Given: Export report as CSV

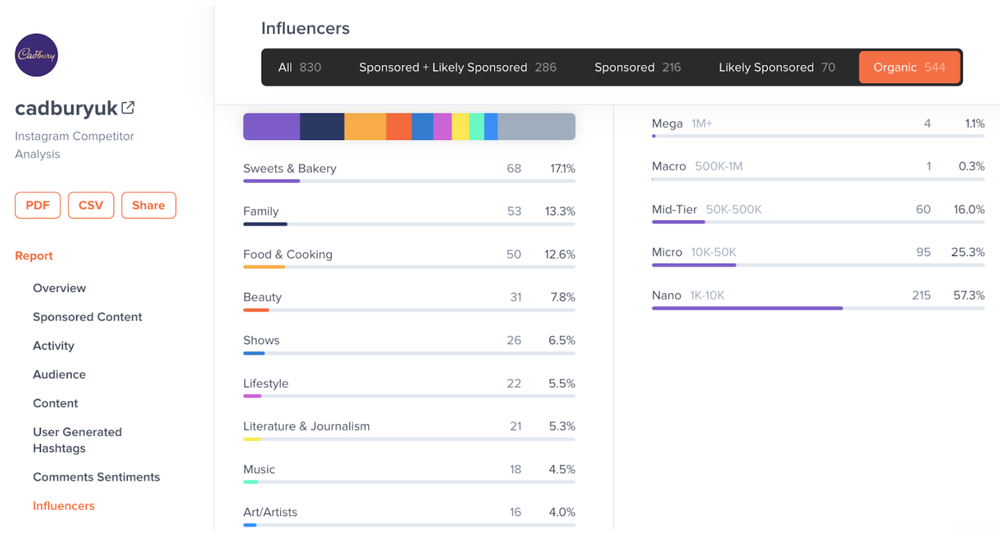Looking at the screenshot, I should point(91,205).
